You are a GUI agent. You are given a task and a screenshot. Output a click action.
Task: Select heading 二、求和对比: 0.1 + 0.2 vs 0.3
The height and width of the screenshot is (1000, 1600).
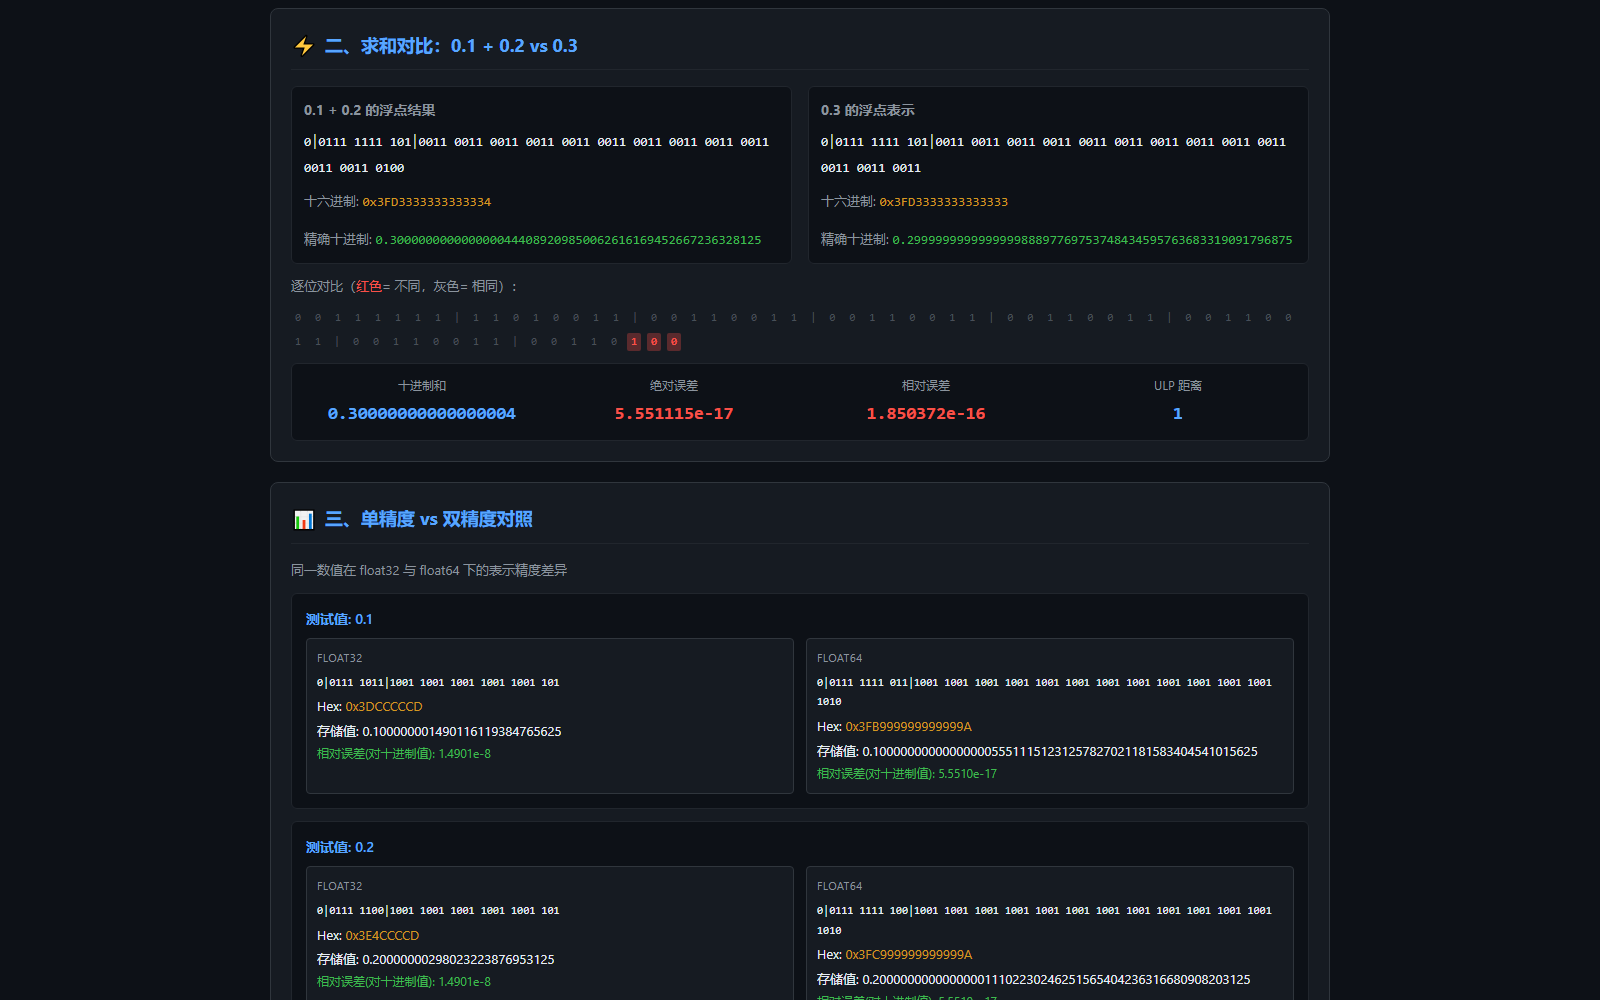click(x=451, y=46)
